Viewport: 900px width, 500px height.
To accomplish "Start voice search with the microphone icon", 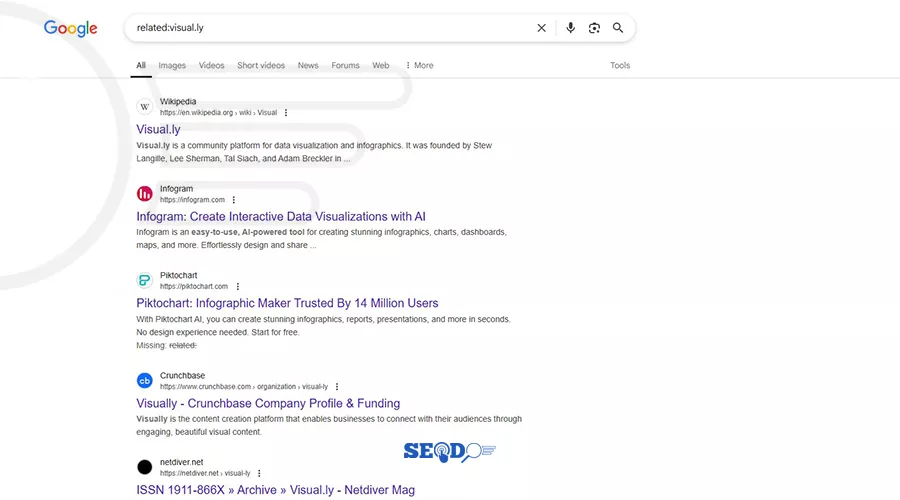I will pos(570,28).
